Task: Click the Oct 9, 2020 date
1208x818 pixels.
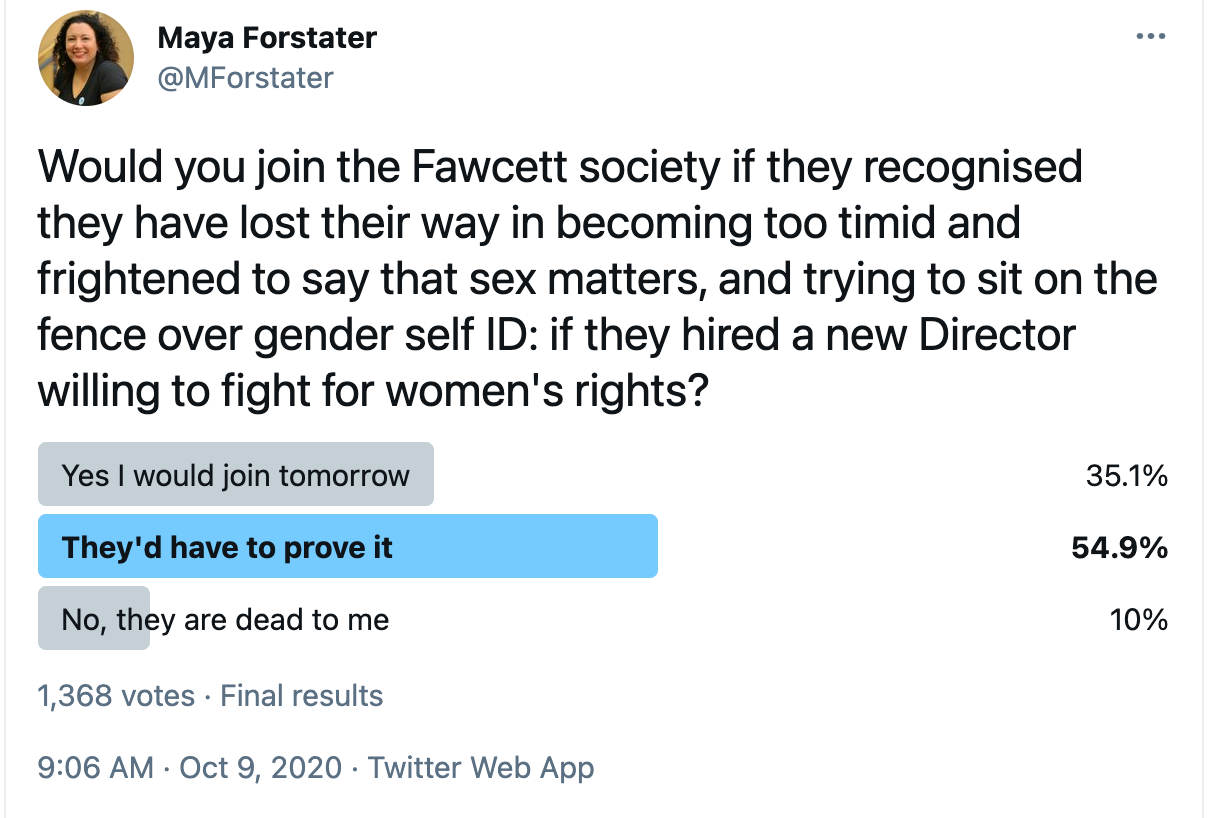Action: 261,768
